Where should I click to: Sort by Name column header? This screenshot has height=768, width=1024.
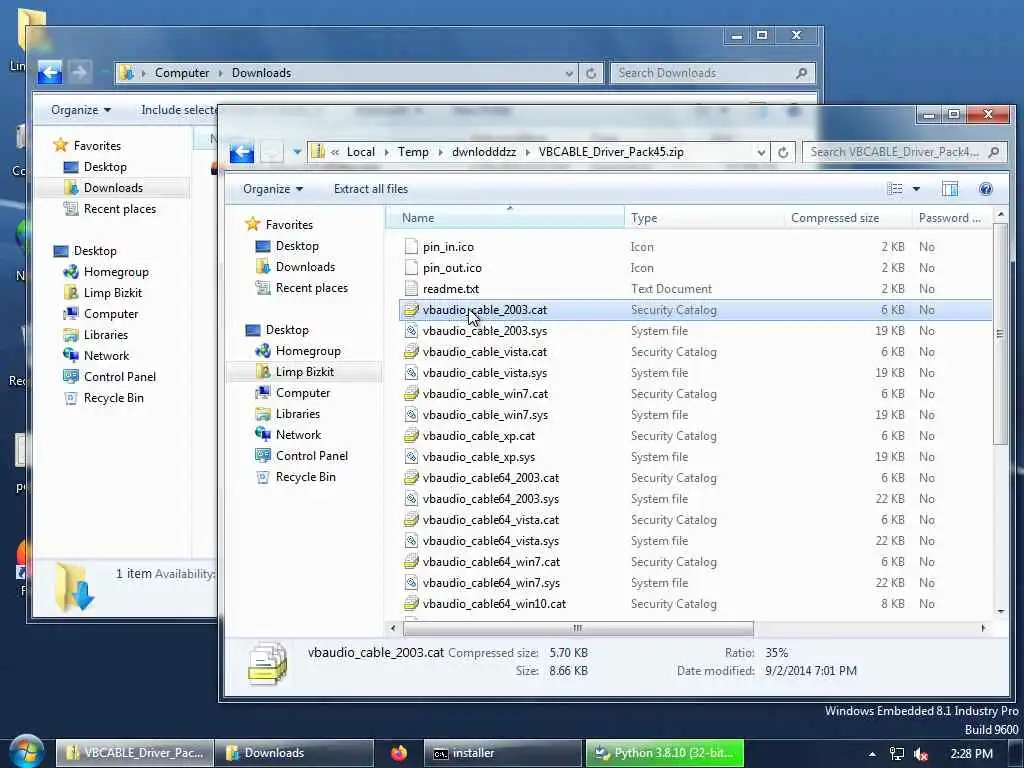[x=505, y=217]
